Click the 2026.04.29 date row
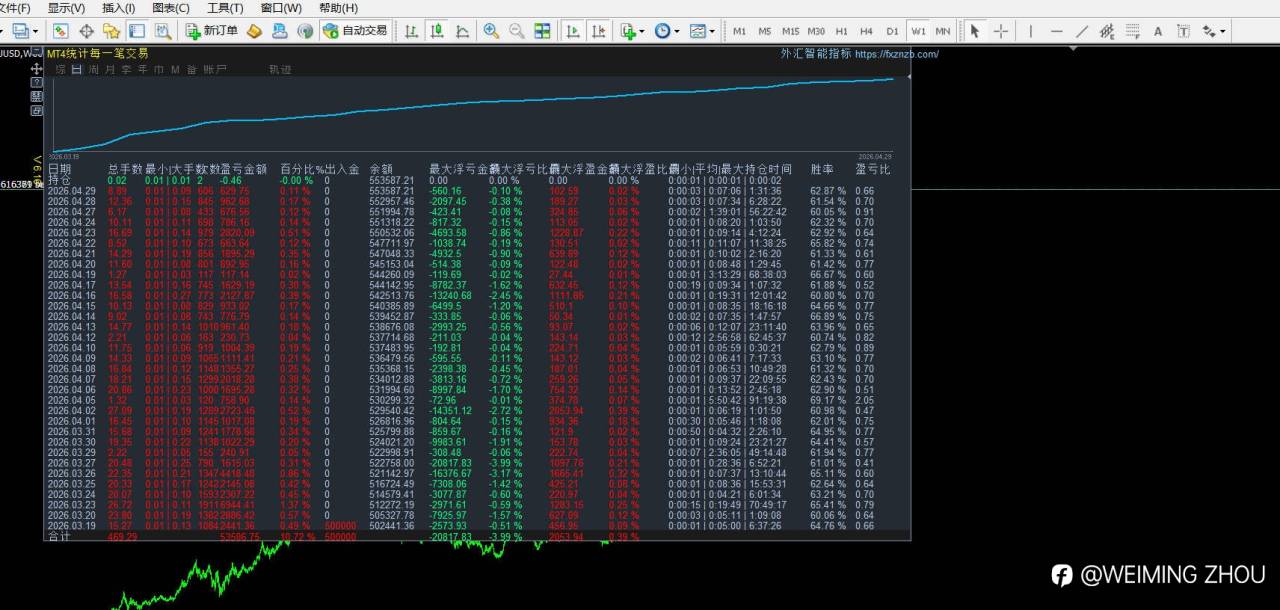This screenshot has width=1280, height=610. (479, 190)
